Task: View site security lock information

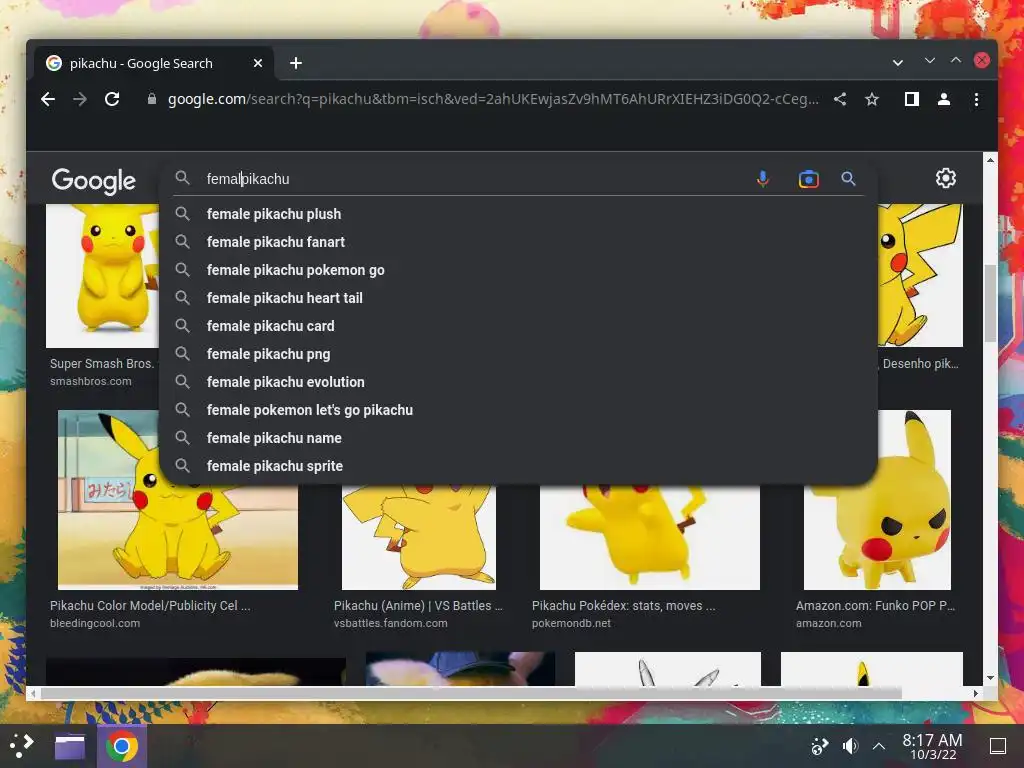Action: [x=152, y=99]
